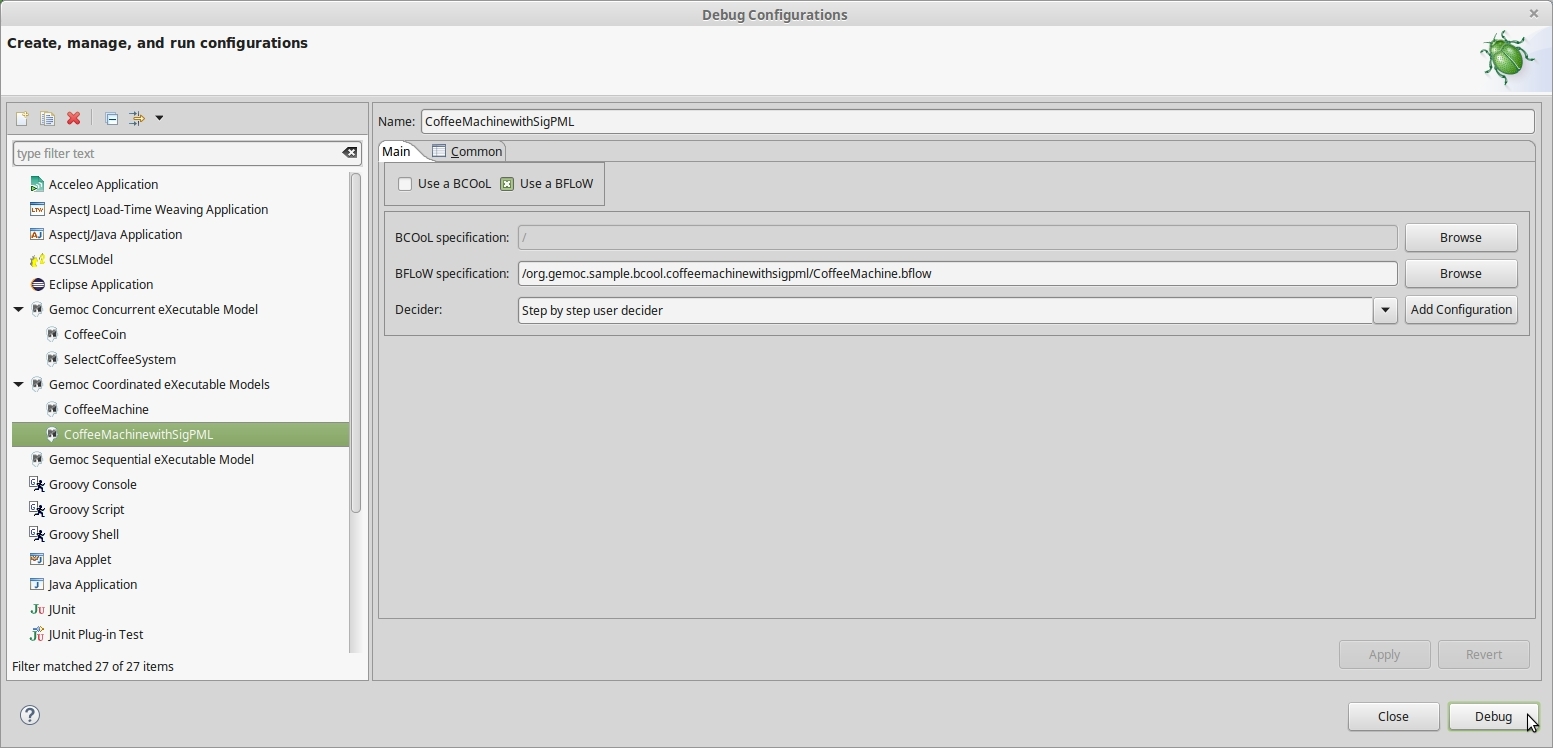This screenshot has width=1553, height=748.
Task: Clear the filter text field icon
Action: (x=349, y=153)
